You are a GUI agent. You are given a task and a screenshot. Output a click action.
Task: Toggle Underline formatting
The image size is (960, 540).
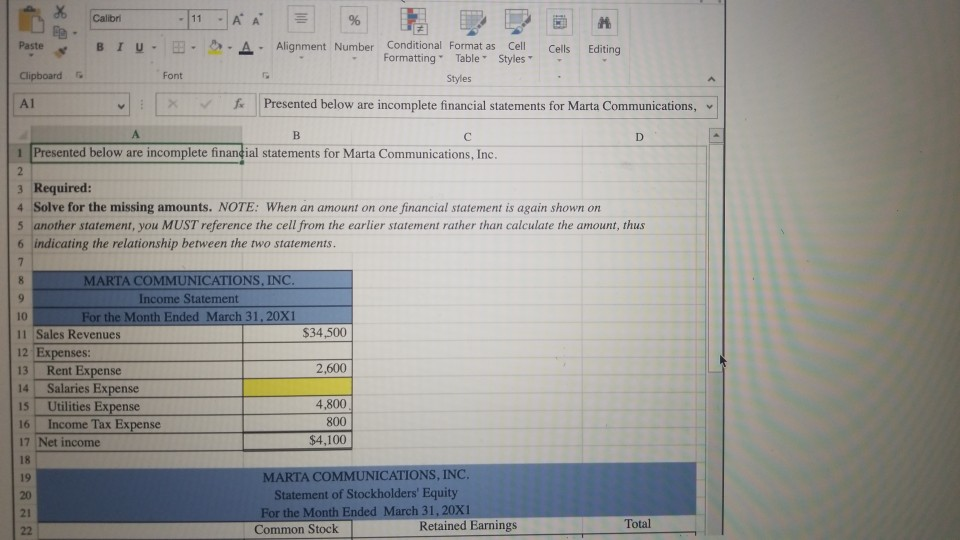click(139, 47)
